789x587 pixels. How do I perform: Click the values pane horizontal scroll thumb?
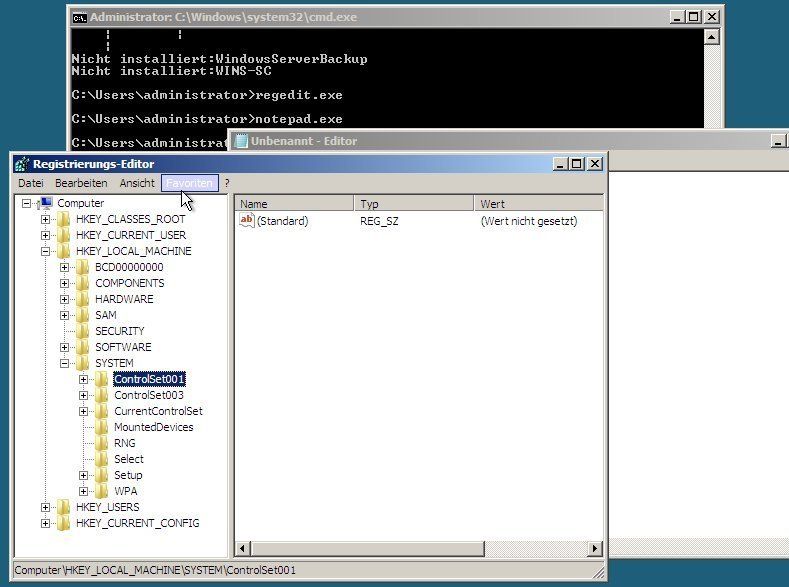point(367,549)
